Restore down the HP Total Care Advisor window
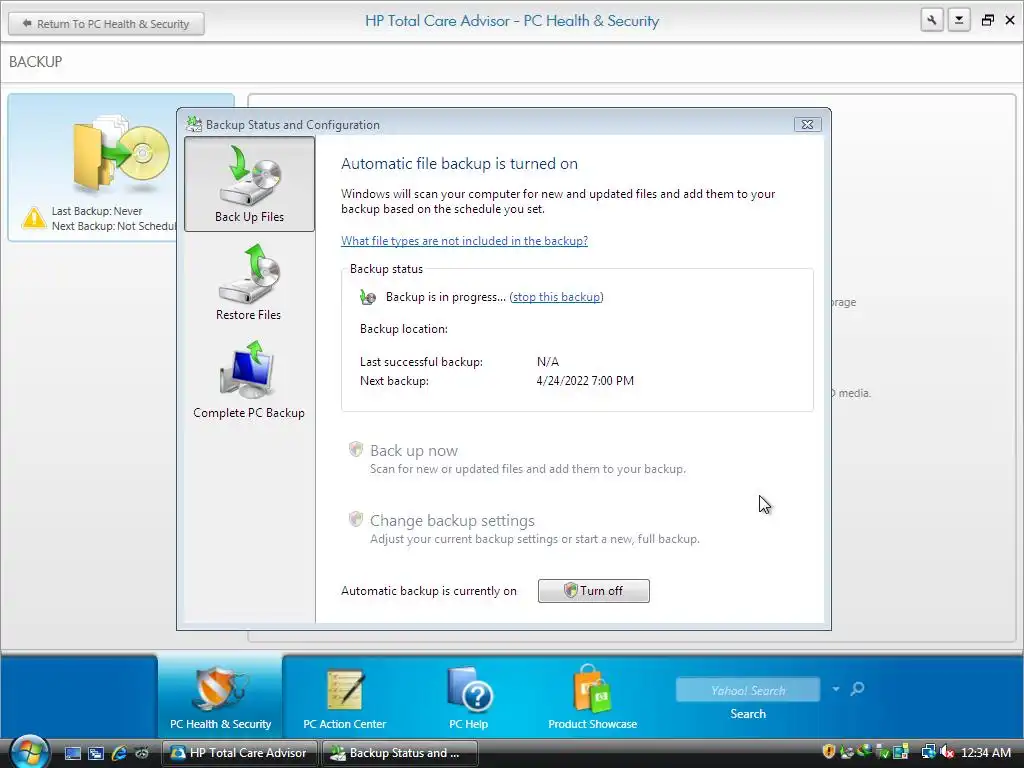 (x=988, y=20)
